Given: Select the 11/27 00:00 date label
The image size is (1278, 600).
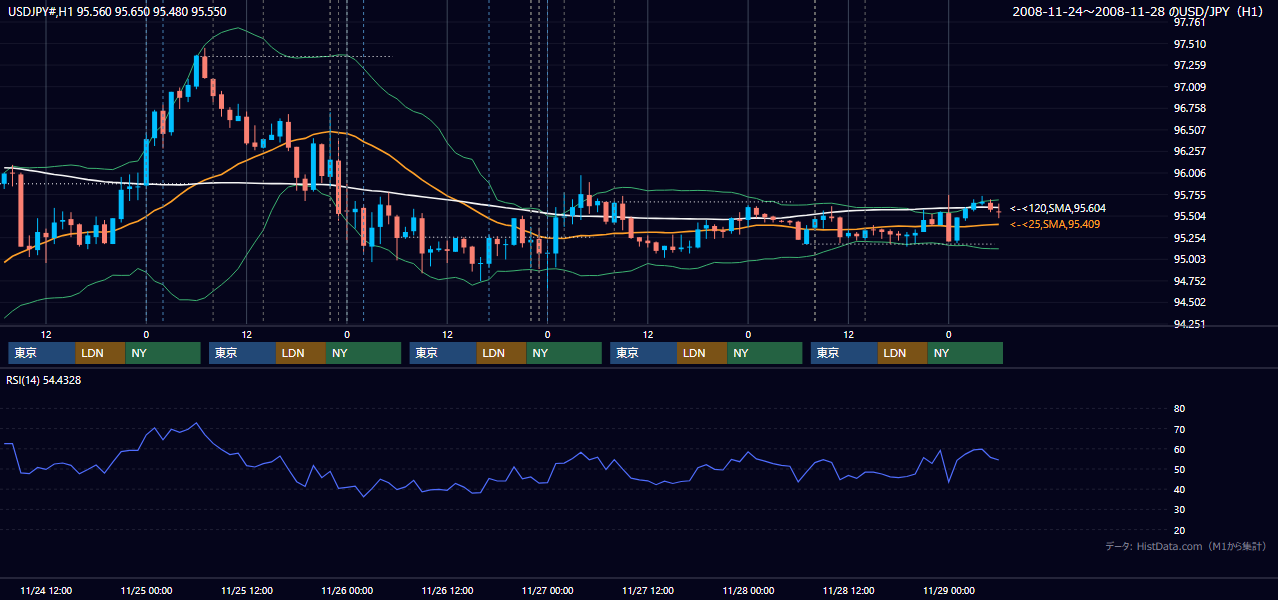Looking at the screenshot, I should coord(547,590).
